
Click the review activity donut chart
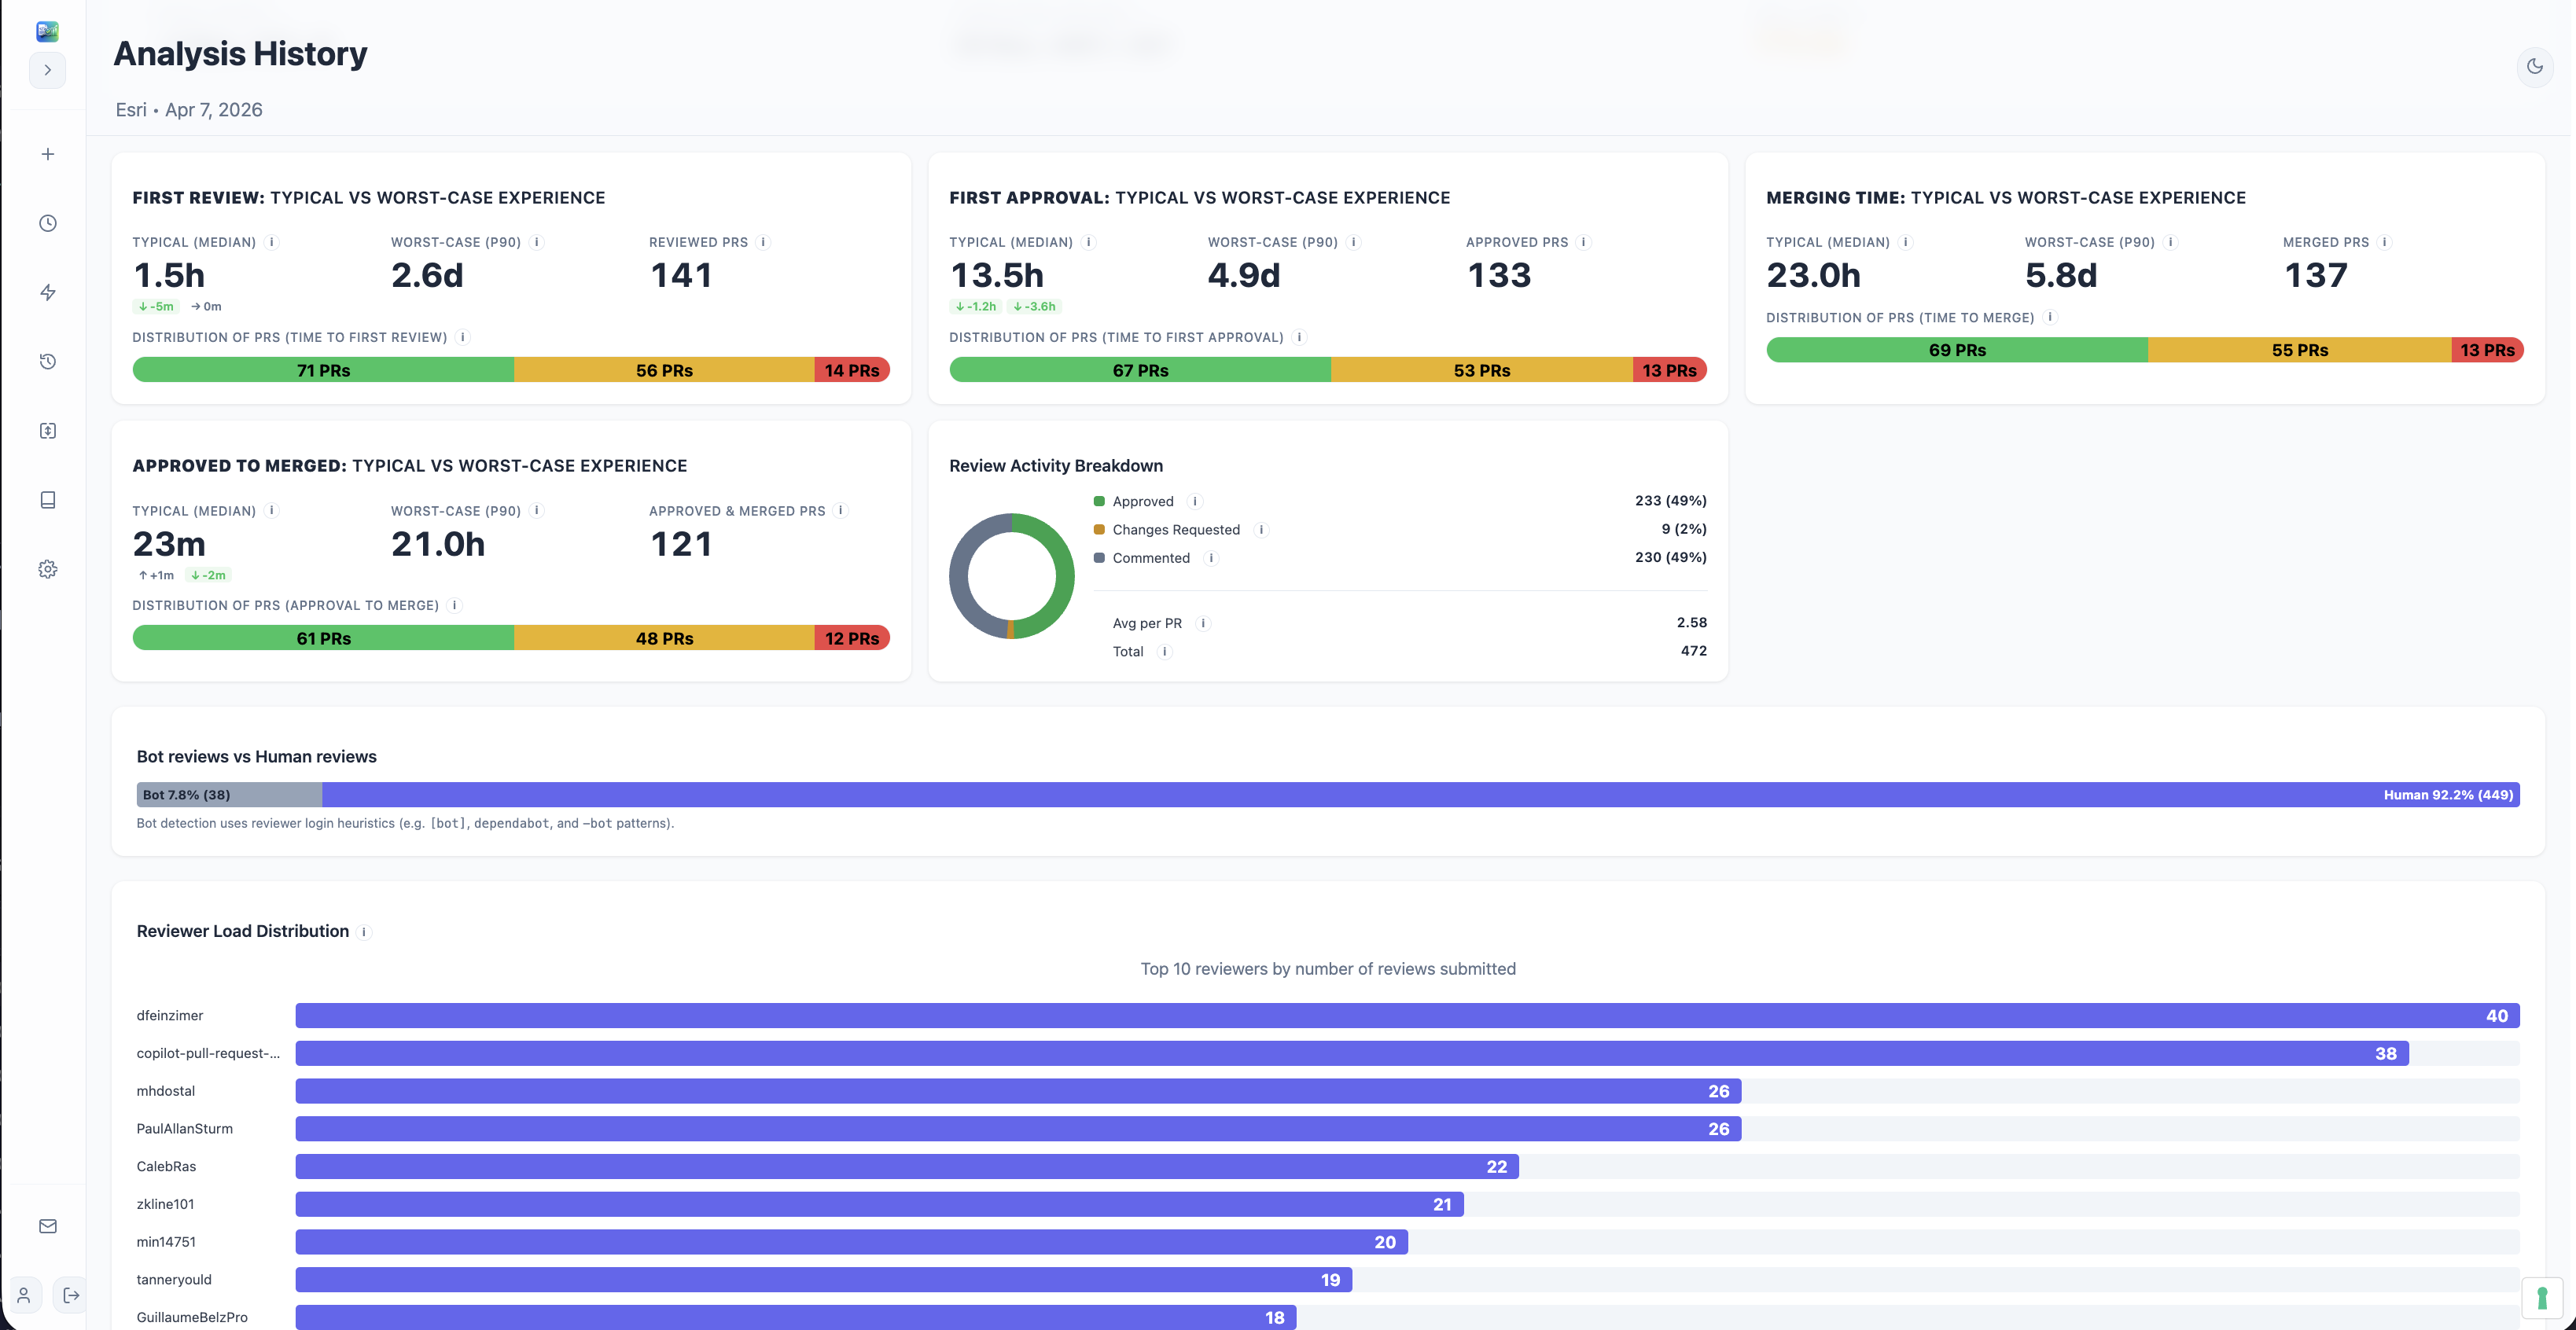[1011, 576]
